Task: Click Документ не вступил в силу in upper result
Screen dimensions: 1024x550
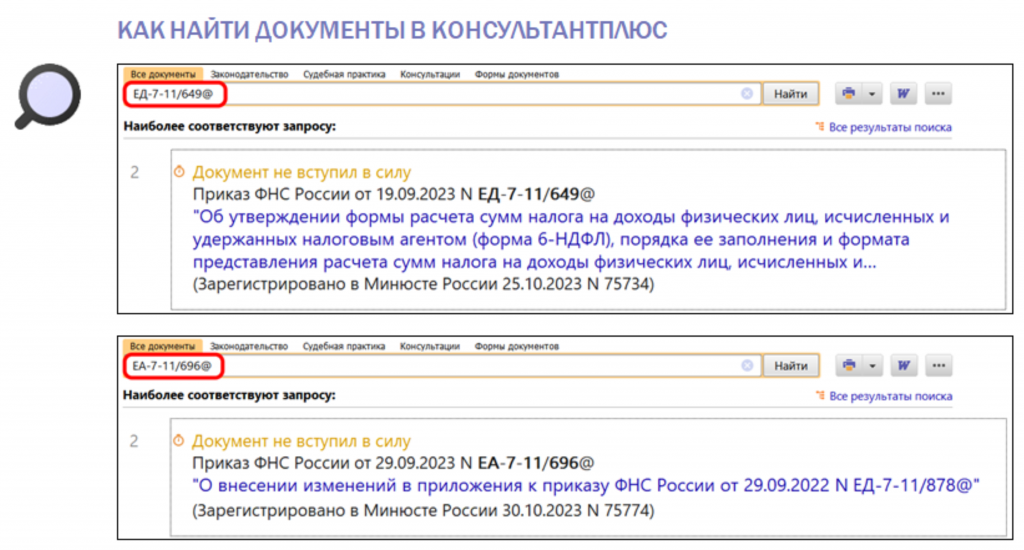Action: [302, 172]
